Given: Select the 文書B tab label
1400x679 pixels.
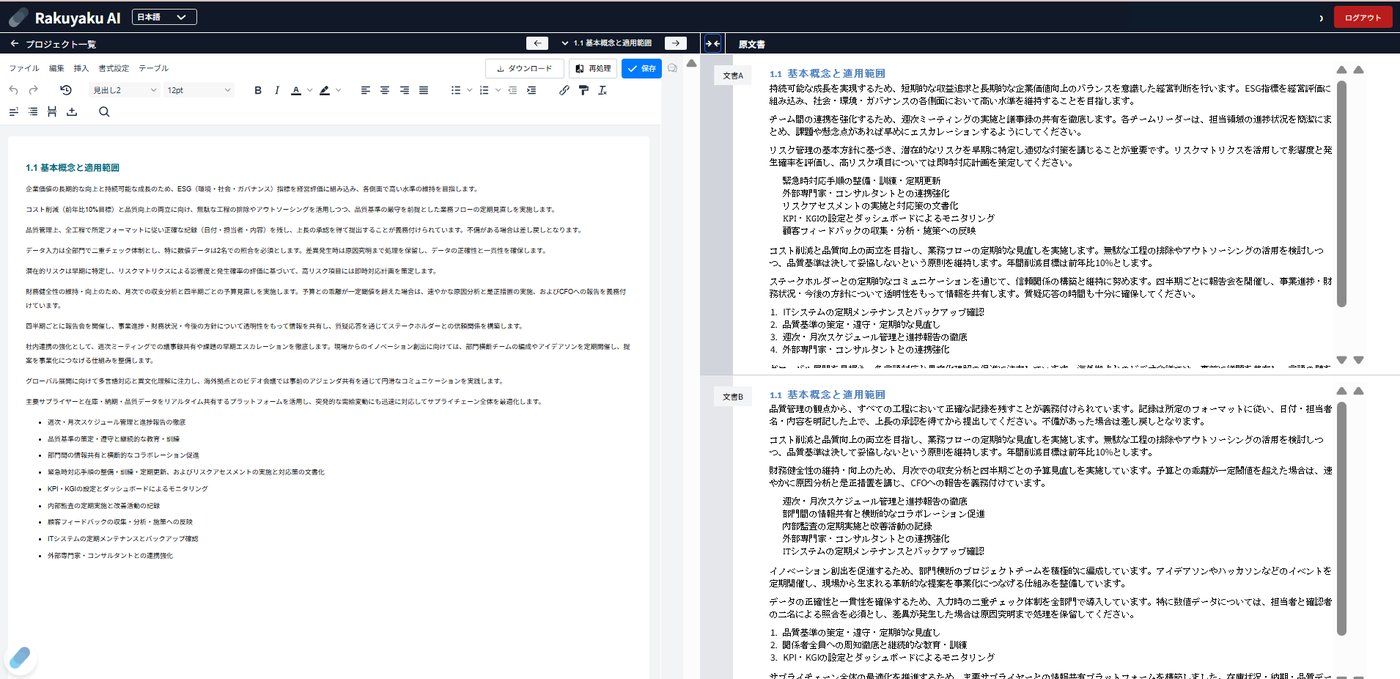Looking at the screenshot, I should tap(732, 397).
